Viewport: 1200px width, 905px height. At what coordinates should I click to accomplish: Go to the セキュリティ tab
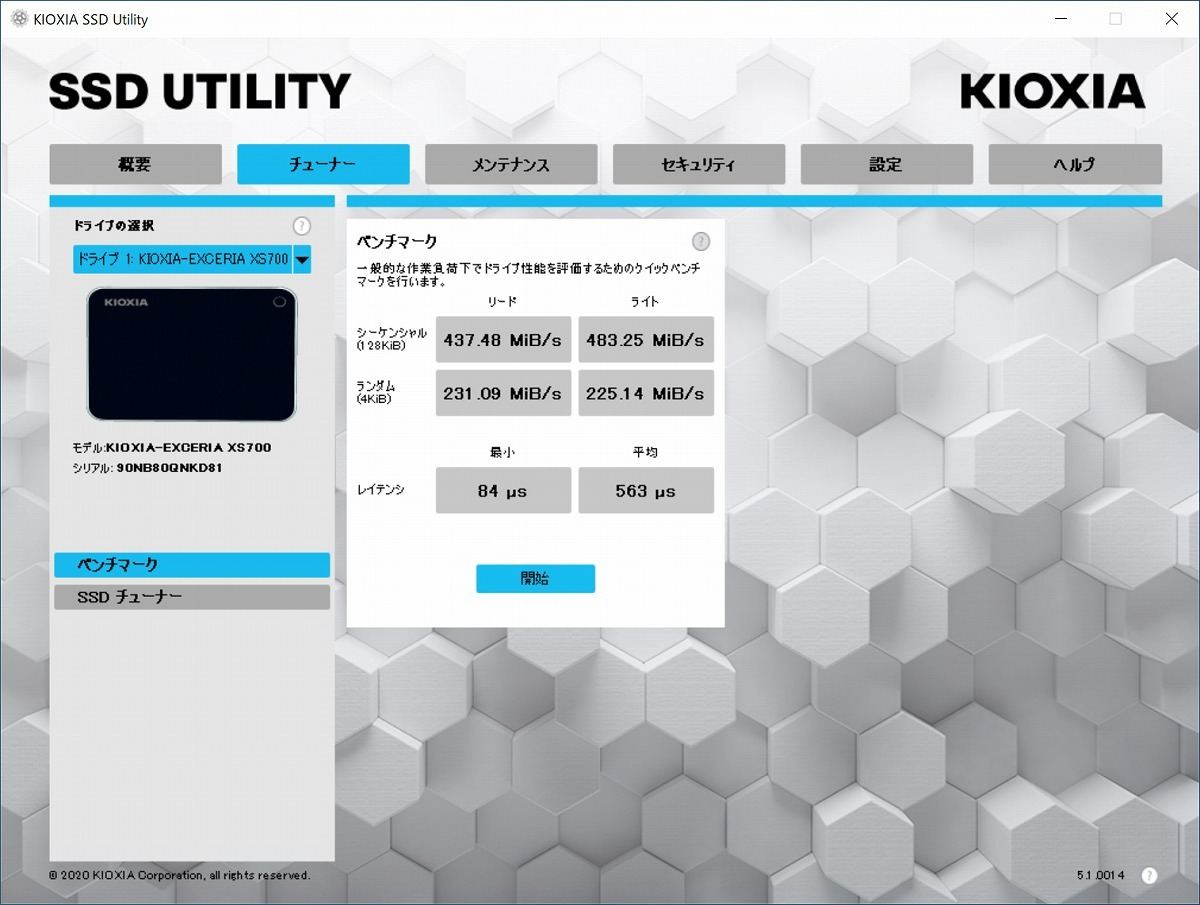pos(699,165)
